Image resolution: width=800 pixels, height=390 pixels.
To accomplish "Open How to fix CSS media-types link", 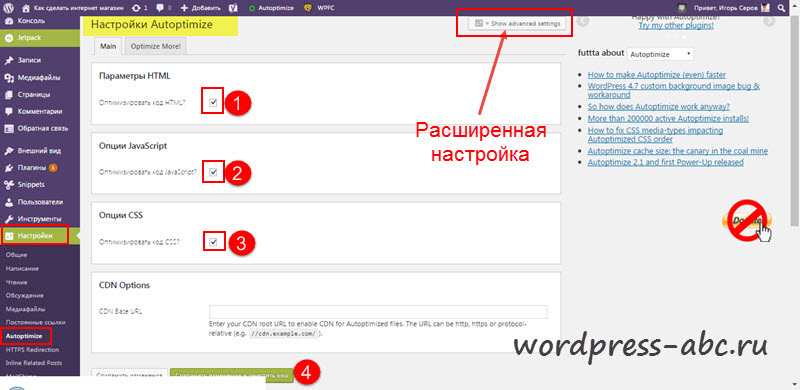I will tap(655, 135).
